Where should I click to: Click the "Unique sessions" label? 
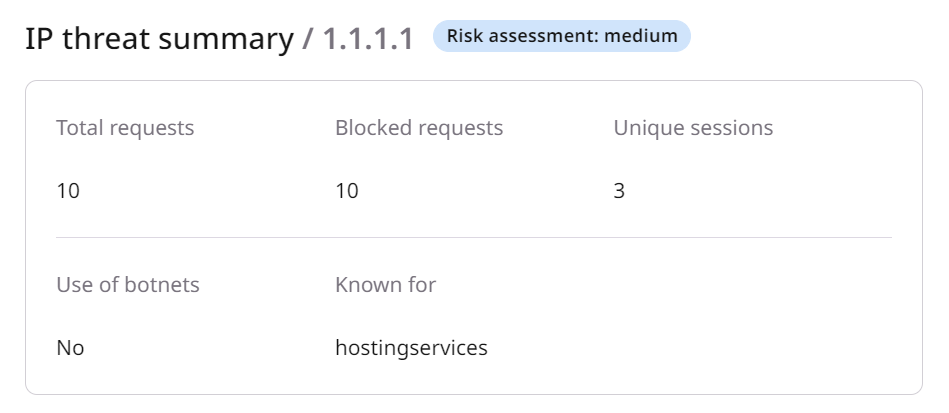(x=693, y=128)
